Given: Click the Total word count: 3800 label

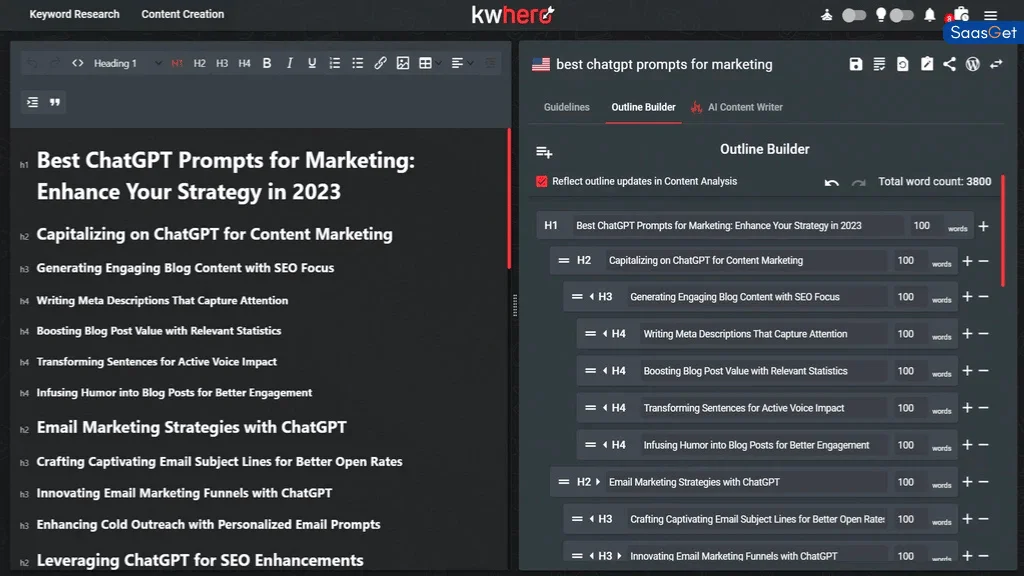Looking at the screenshot, I should coord(935,182).
